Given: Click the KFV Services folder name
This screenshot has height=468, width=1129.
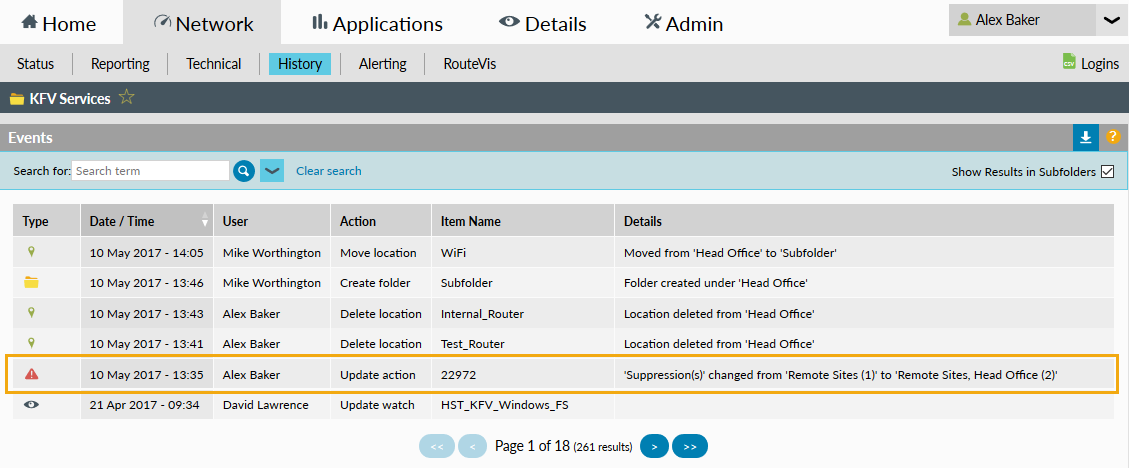Looking at the screenshot, I should click(70, 99).
